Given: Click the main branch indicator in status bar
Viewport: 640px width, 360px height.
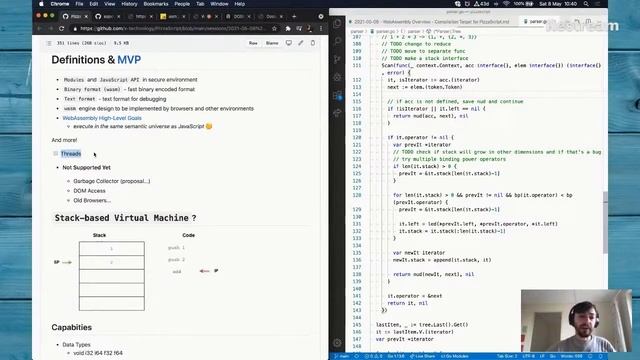Looking at the screenshot, I should coord(342,356).
